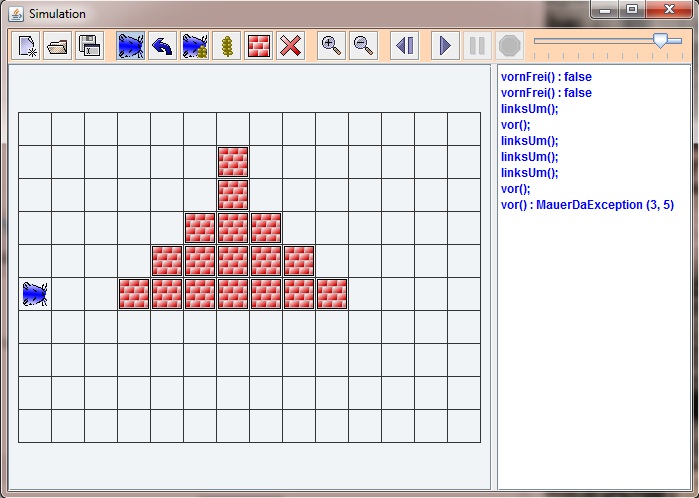Start the simulation with the play button
This screenshot has width=699, height=498.
tap(445, 45)
